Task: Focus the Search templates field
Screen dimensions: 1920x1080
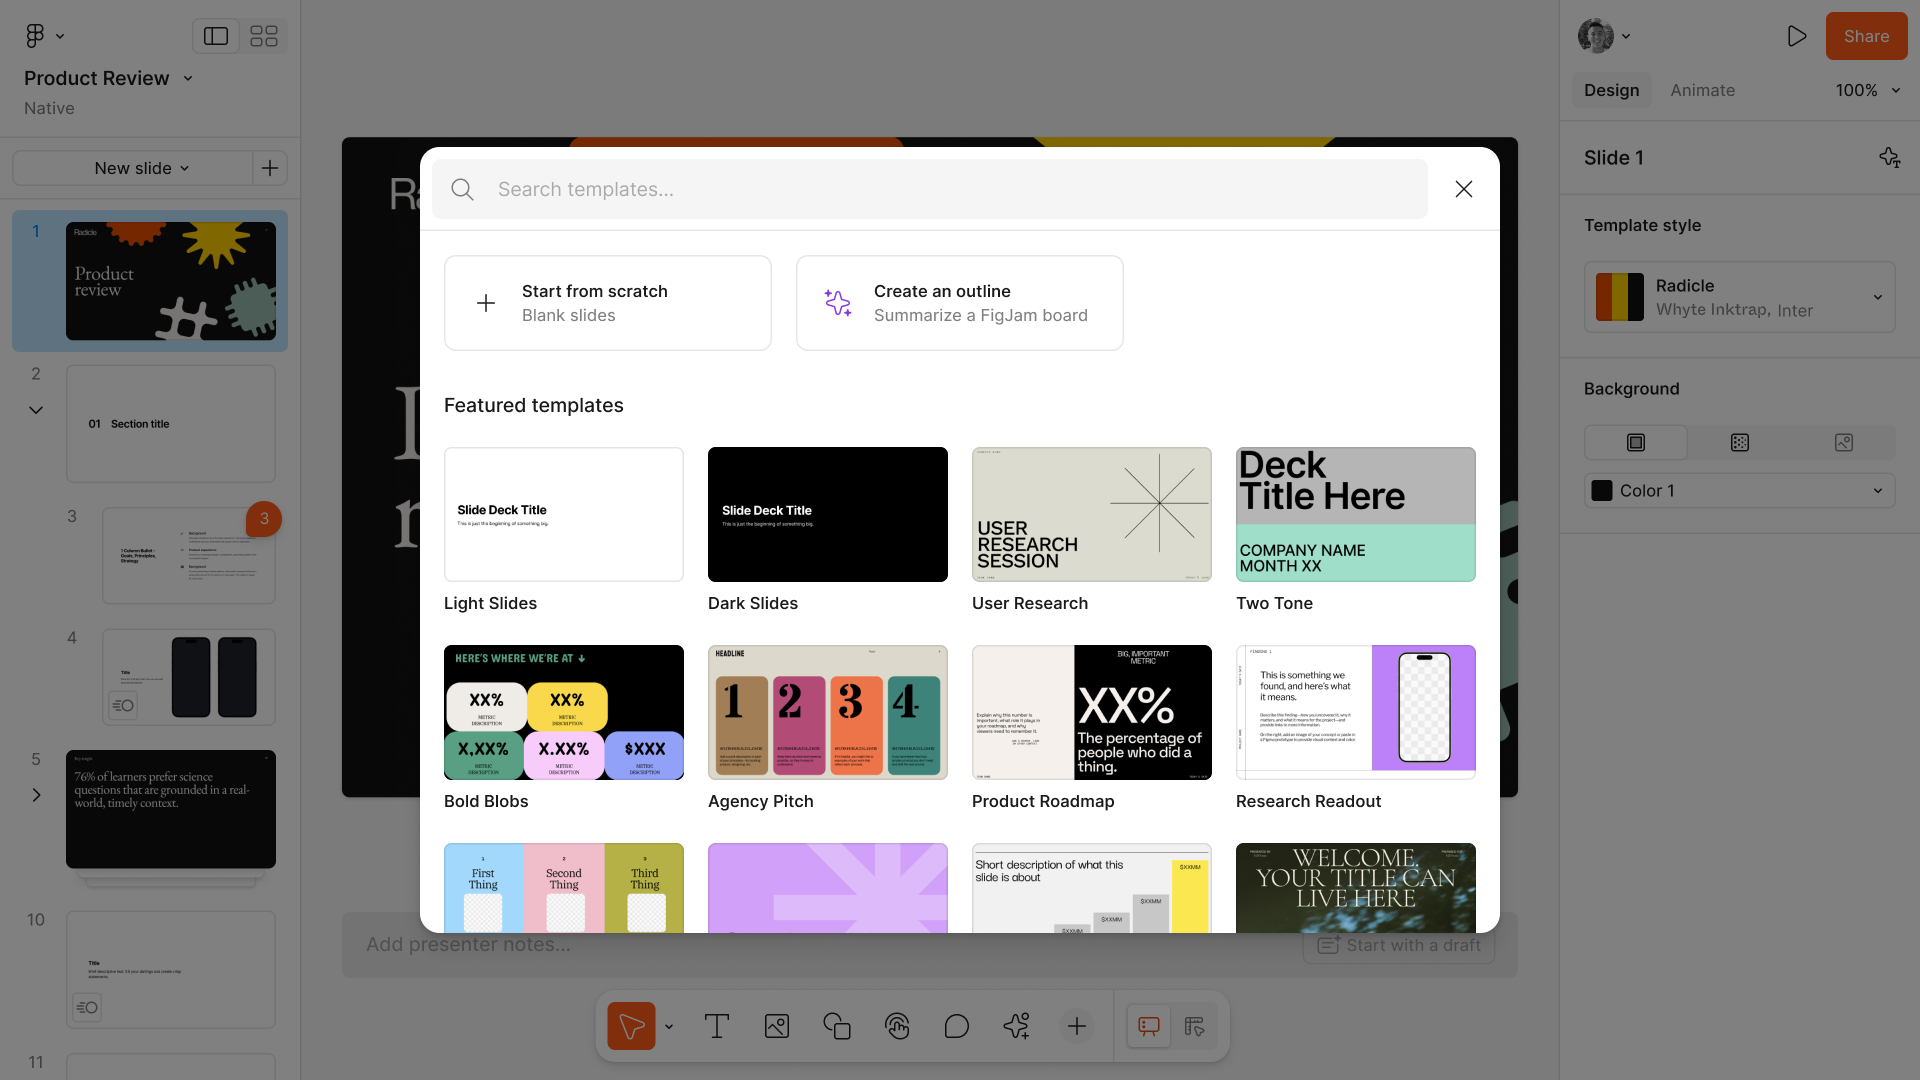Action: click(x=930, y=189)
